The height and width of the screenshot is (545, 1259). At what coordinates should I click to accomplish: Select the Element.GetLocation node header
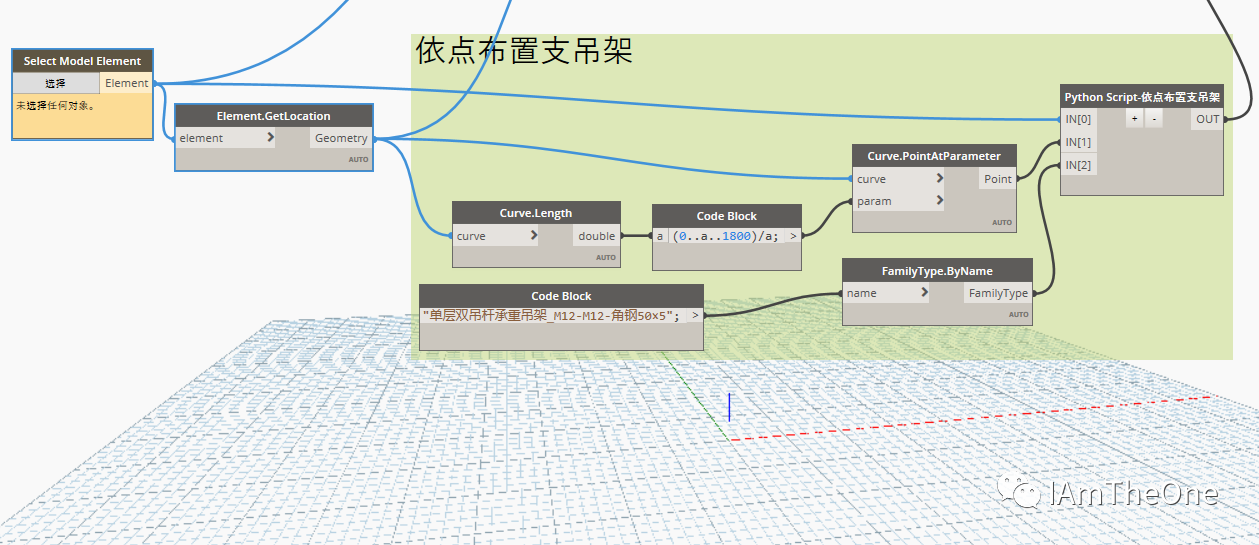(274, 116)
